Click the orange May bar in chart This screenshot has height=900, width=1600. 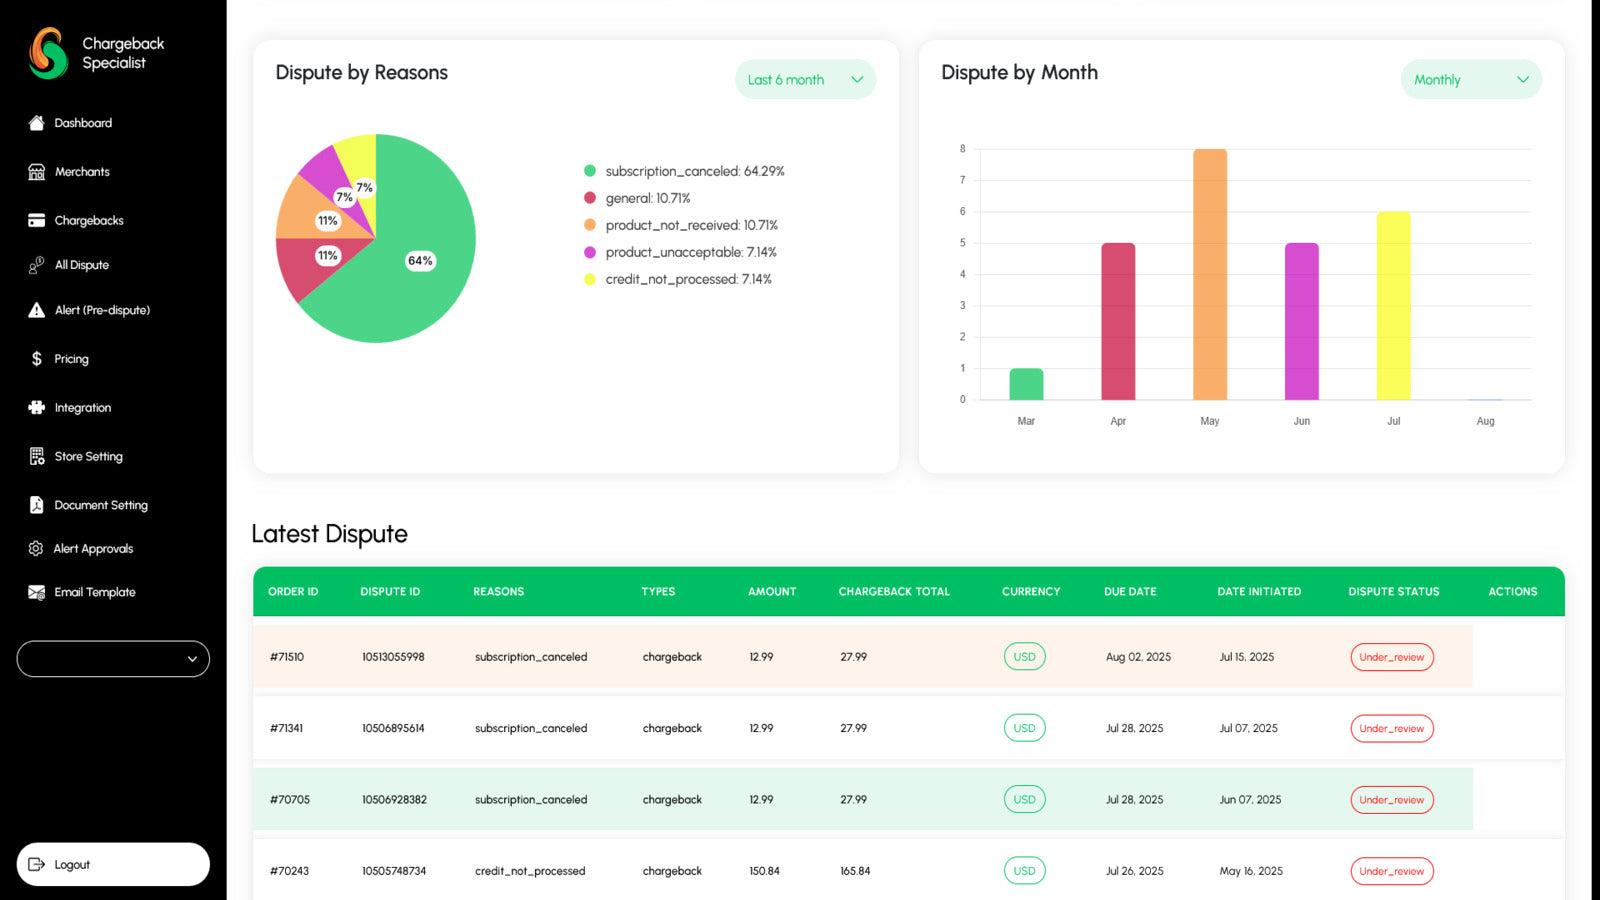[1209, 275]
